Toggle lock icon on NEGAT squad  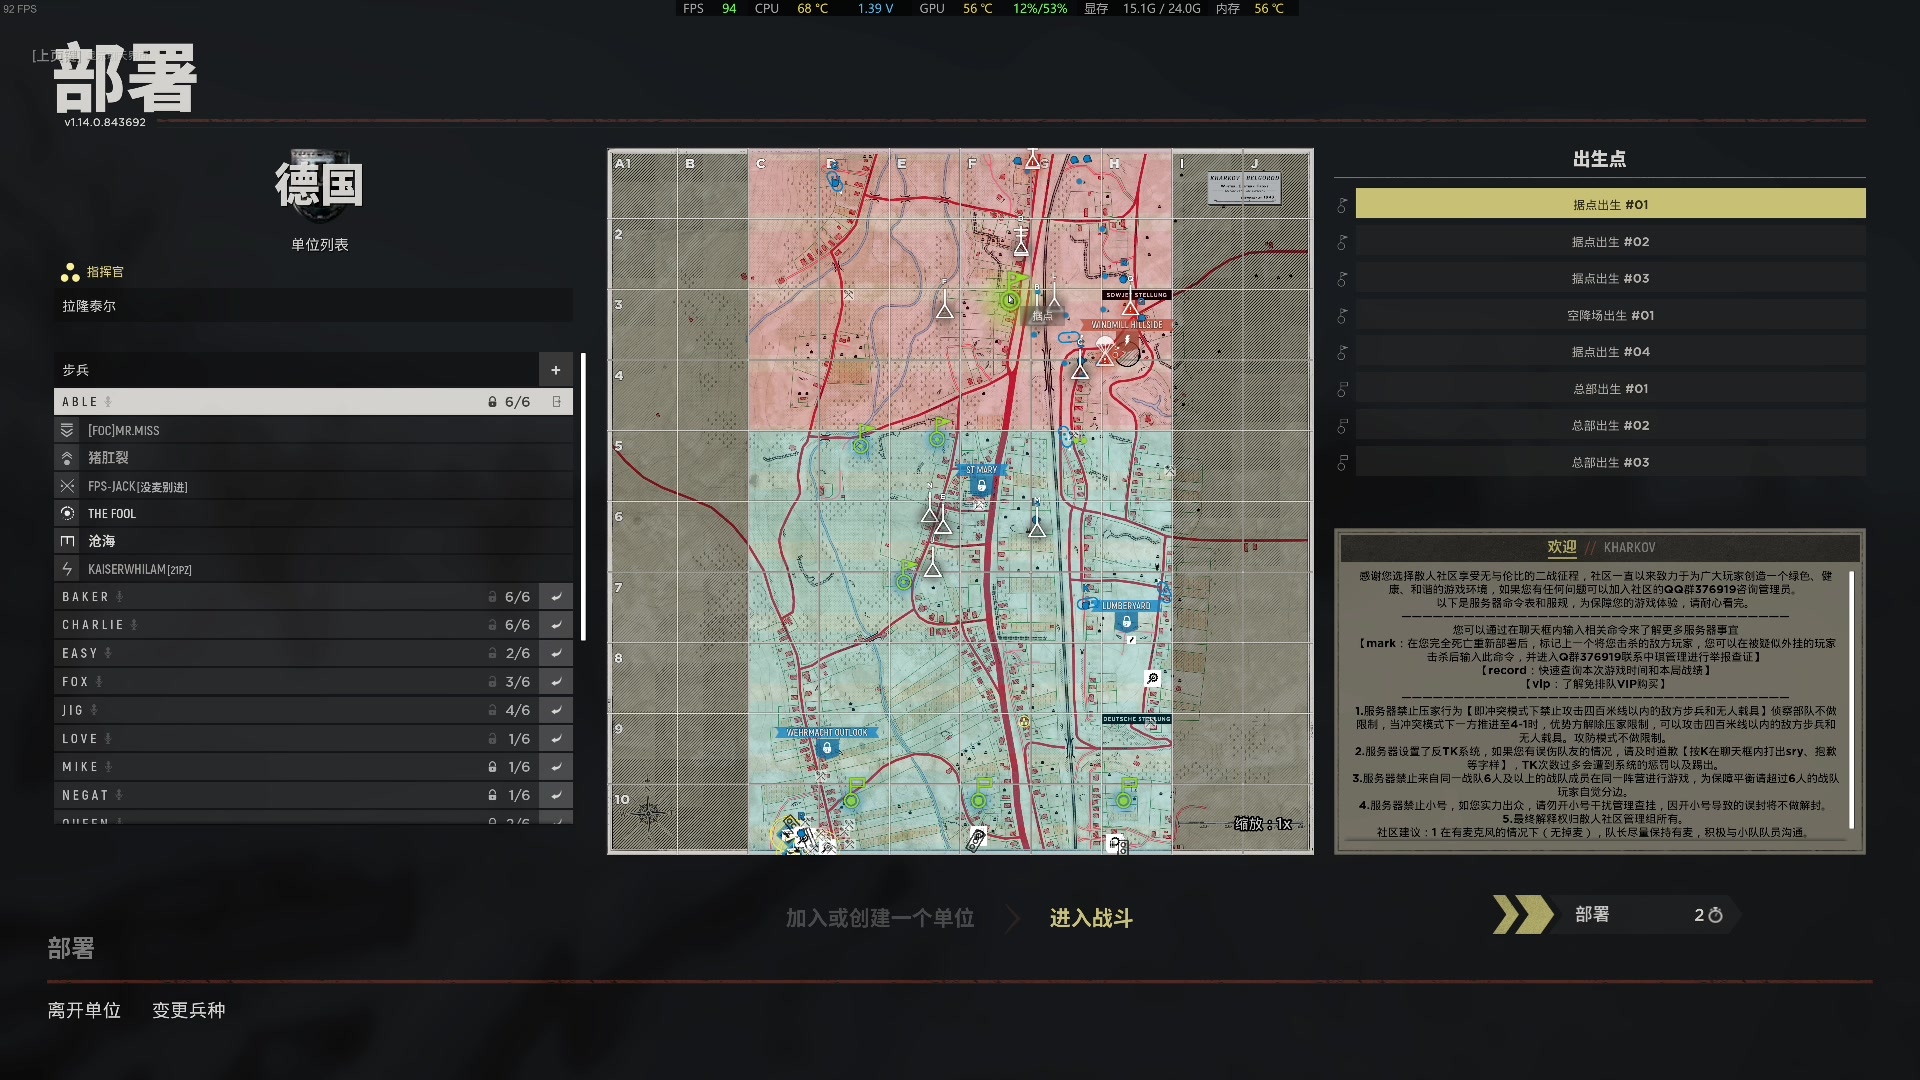point(492,795)
